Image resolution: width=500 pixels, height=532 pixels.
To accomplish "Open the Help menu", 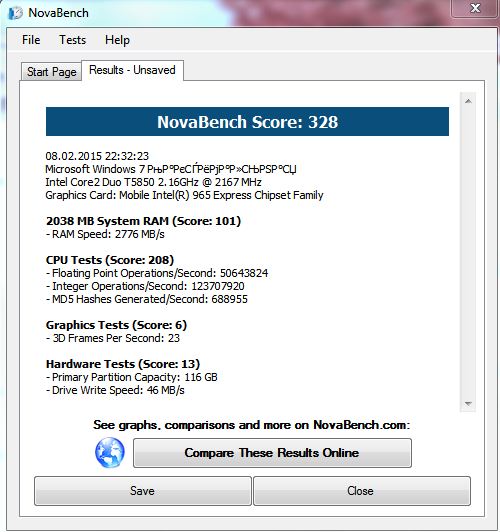I will [x=117, y=40].
